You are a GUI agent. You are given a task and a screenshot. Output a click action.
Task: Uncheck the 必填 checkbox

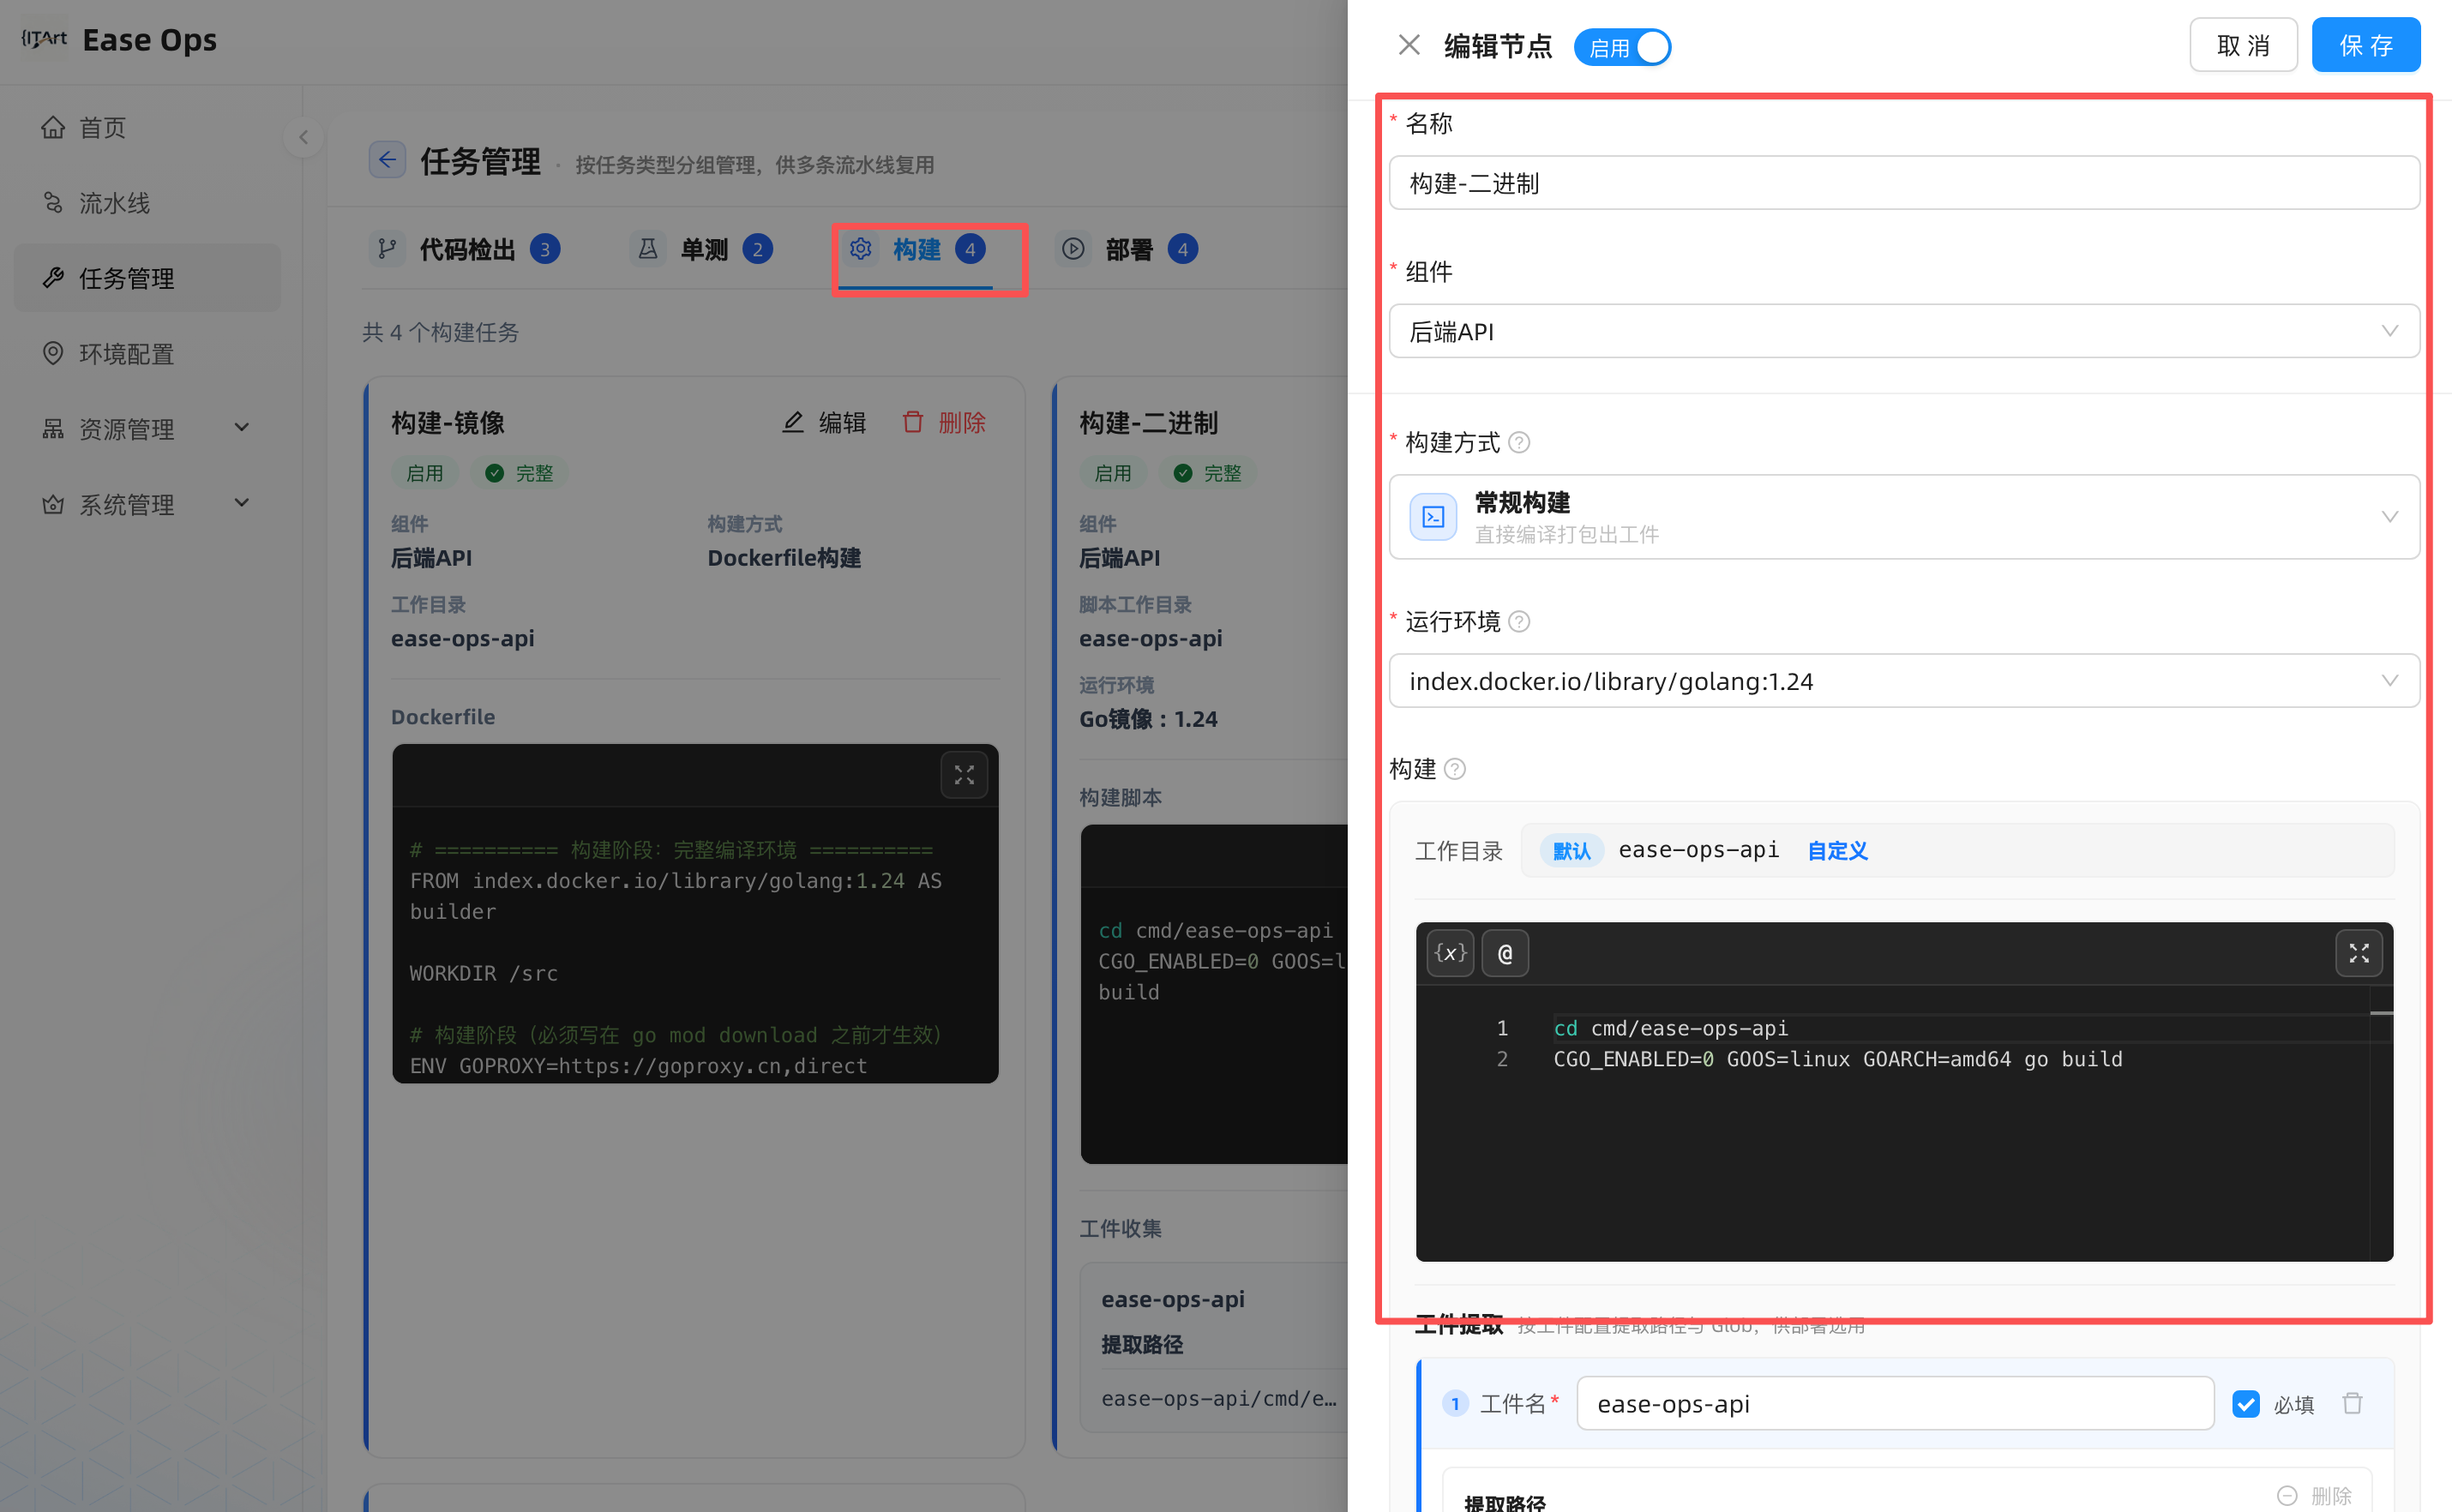pos(2245,1404)
